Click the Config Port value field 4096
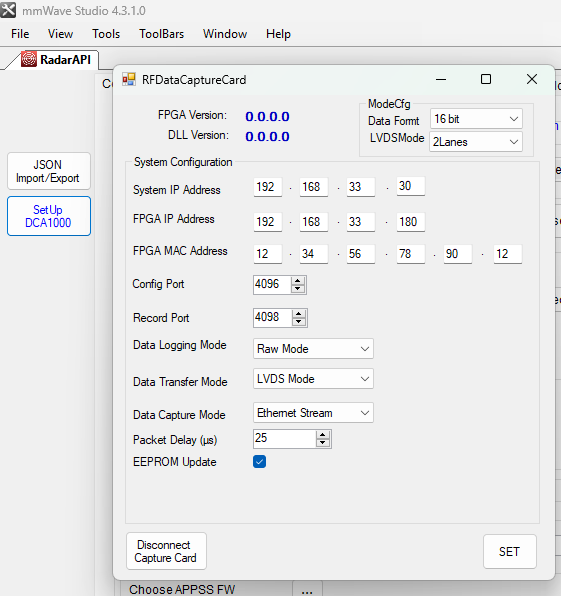 point(272,285)
